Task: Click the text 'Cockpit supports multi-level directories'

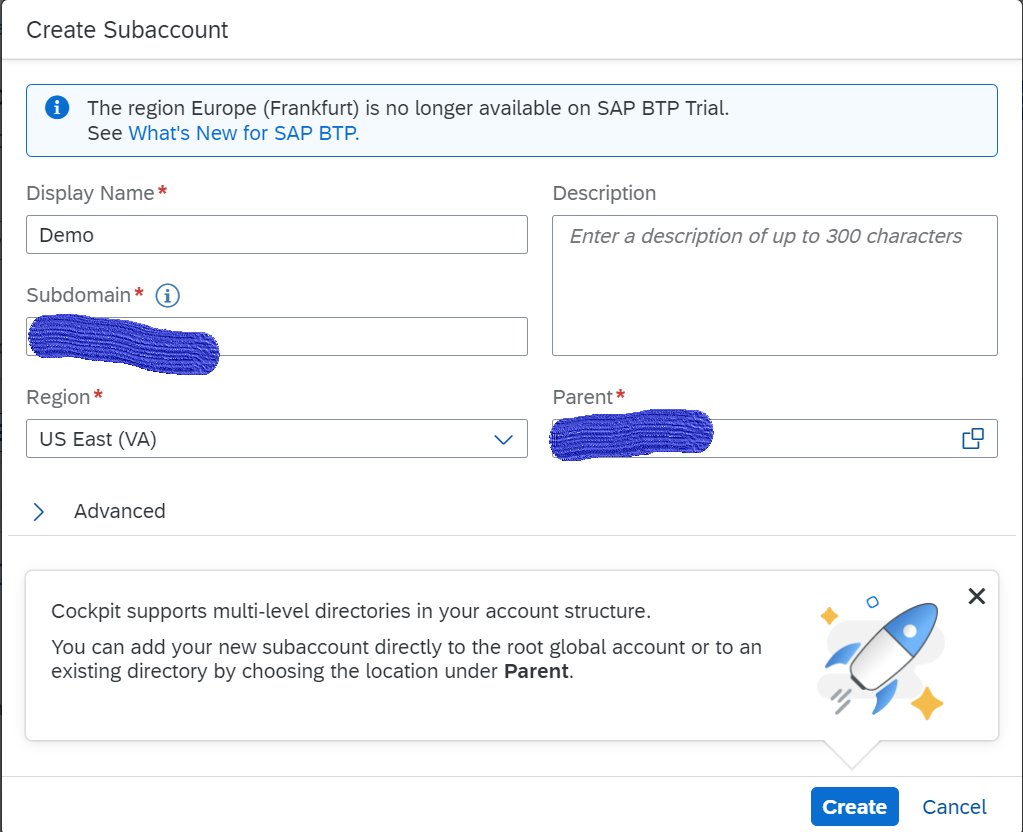Action: click(231, 611)
